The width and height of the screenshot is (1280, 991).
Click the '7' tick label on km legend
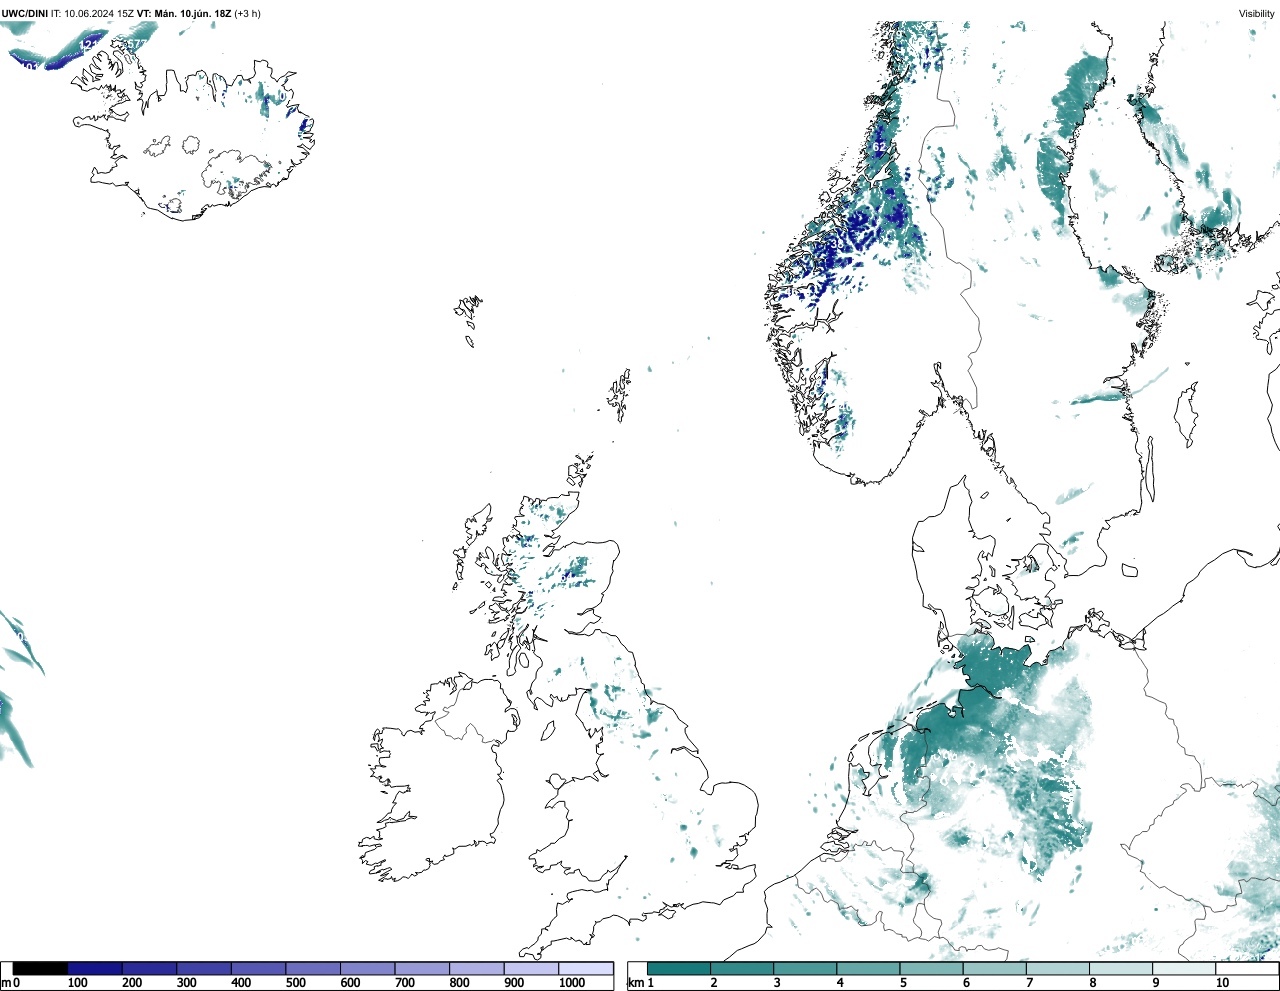[1029, 983]
